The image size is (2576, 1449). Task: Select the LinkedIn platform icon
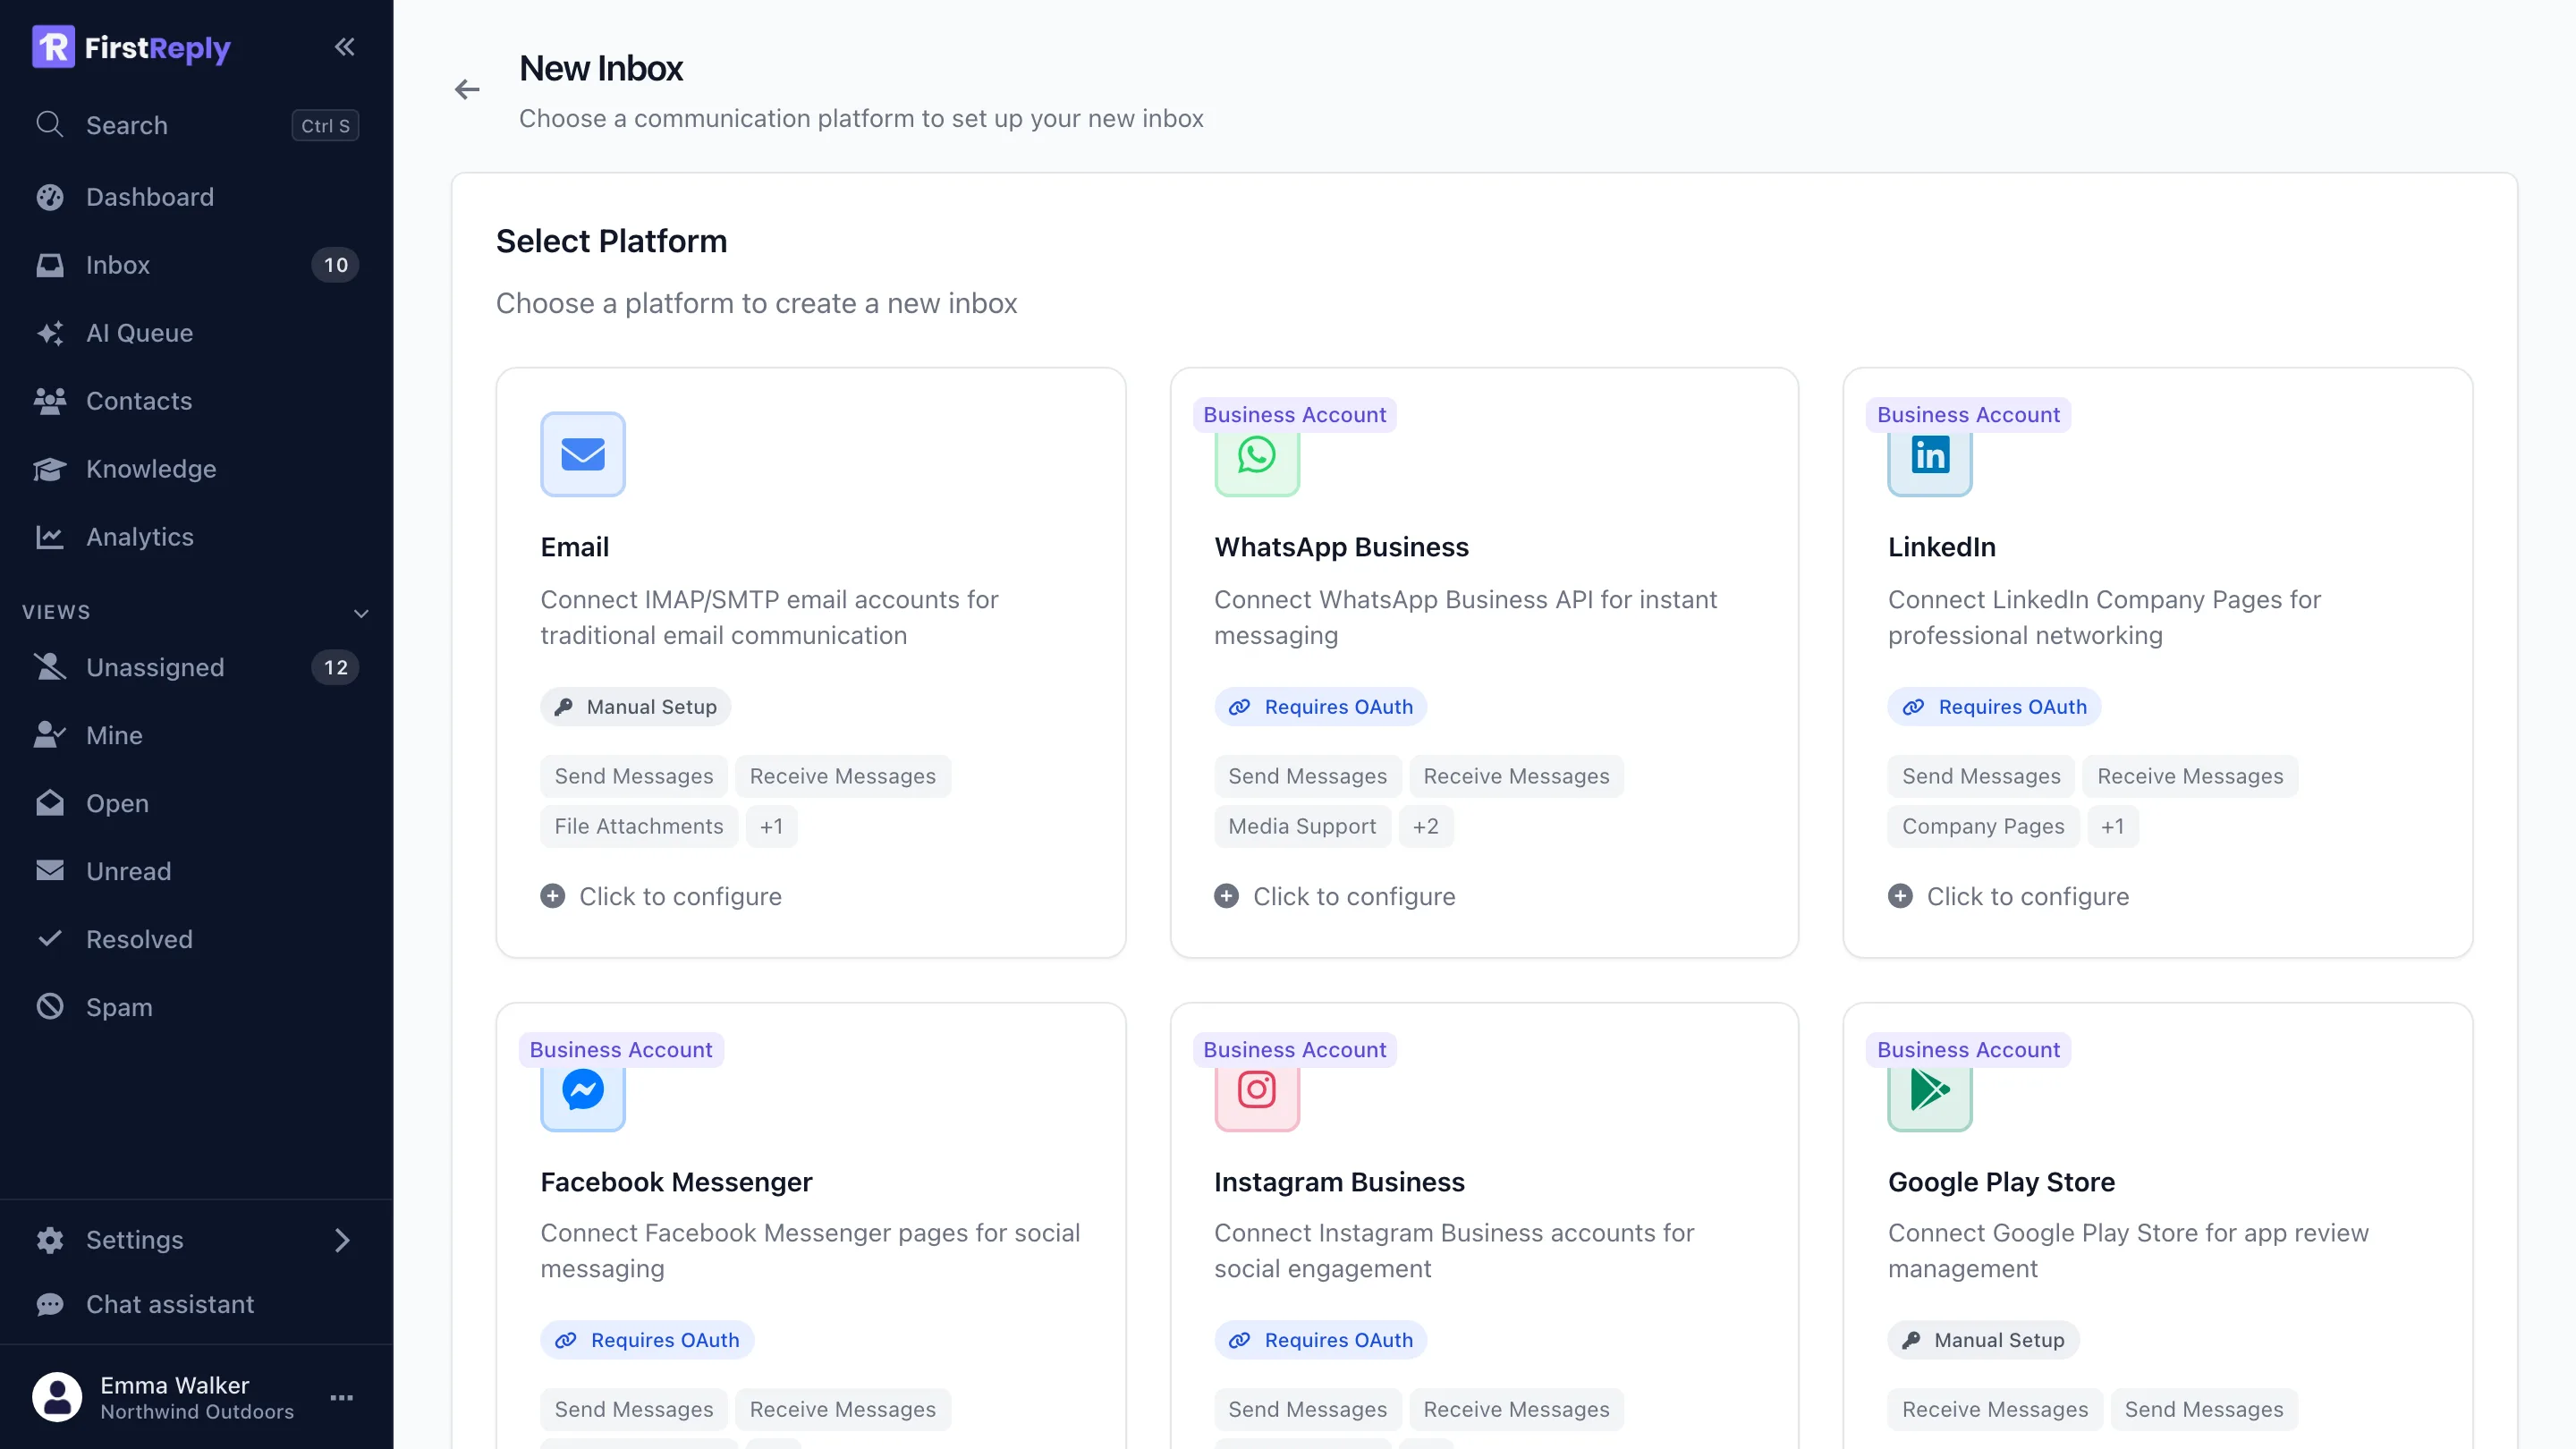[x=1930, y=456]
